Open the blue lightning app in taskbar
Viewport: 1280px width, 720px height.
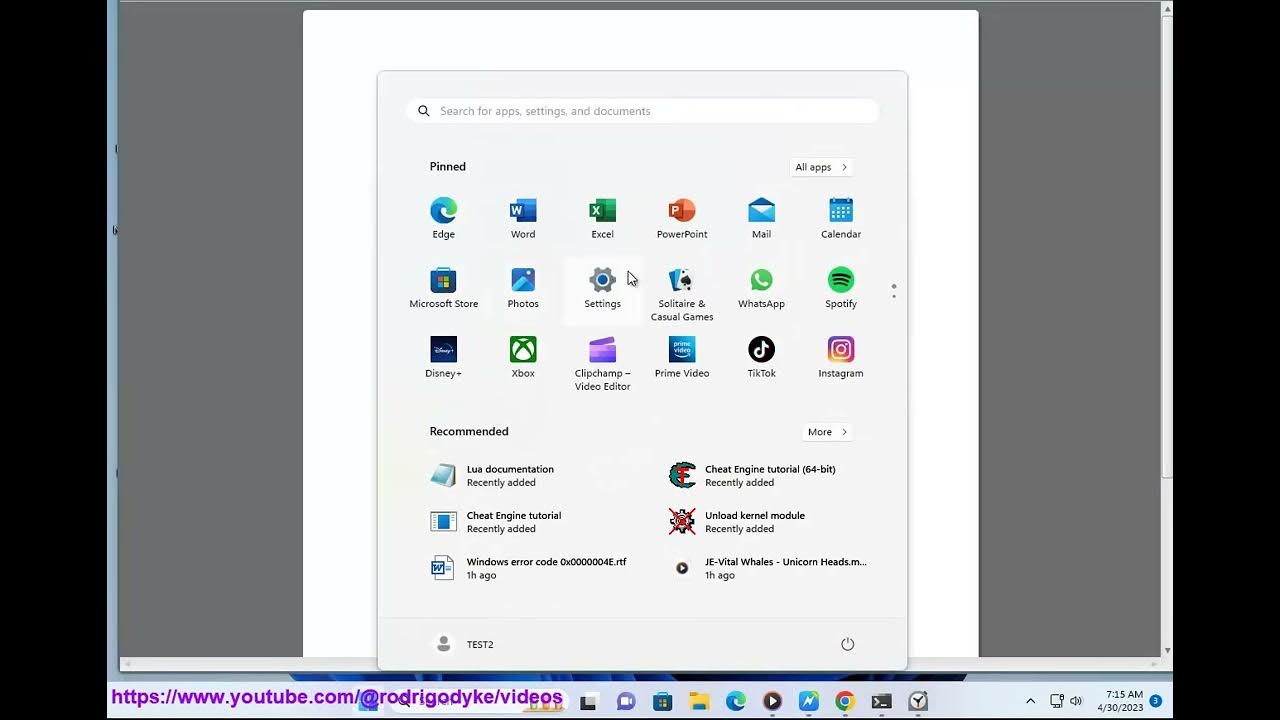coord(809,702)
